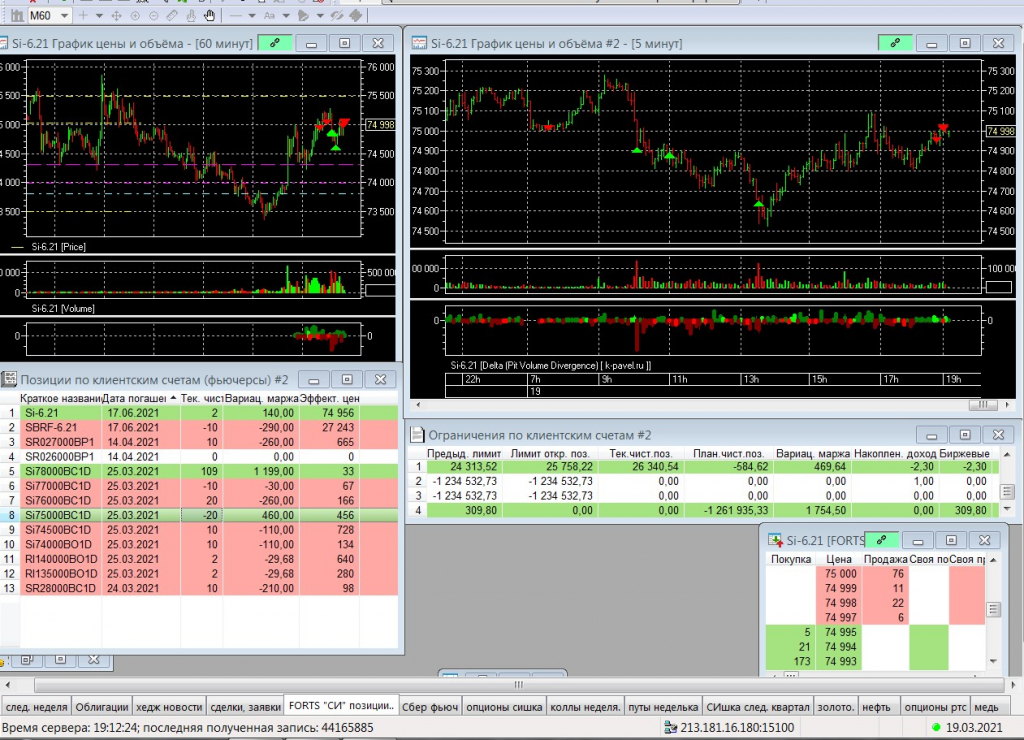Open the dropdown arrow next to the crosshair tool
1024x740 pixels.
99,15
